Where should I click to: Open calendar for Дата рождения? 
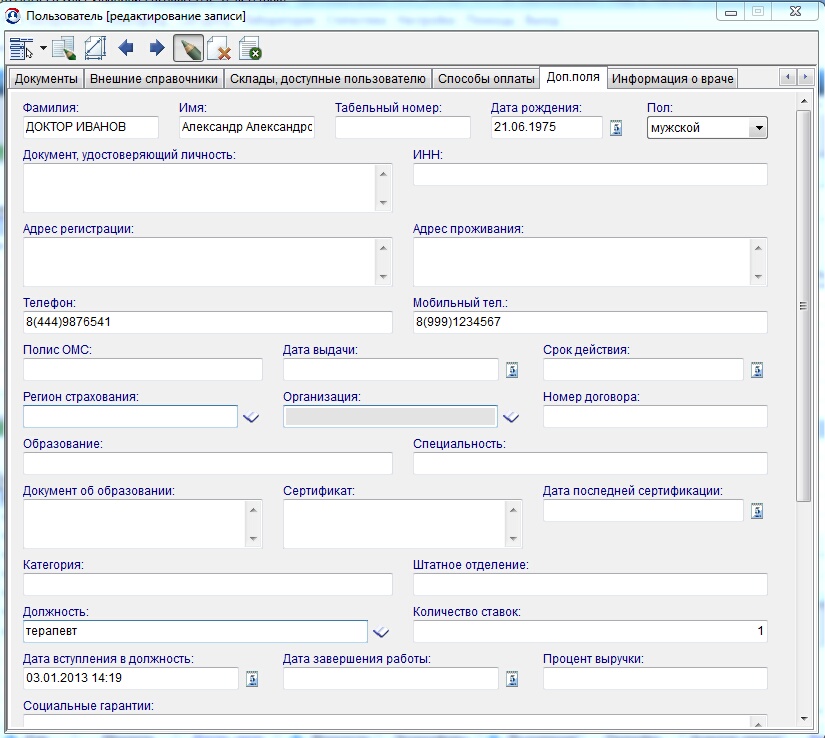coord(616,128)
